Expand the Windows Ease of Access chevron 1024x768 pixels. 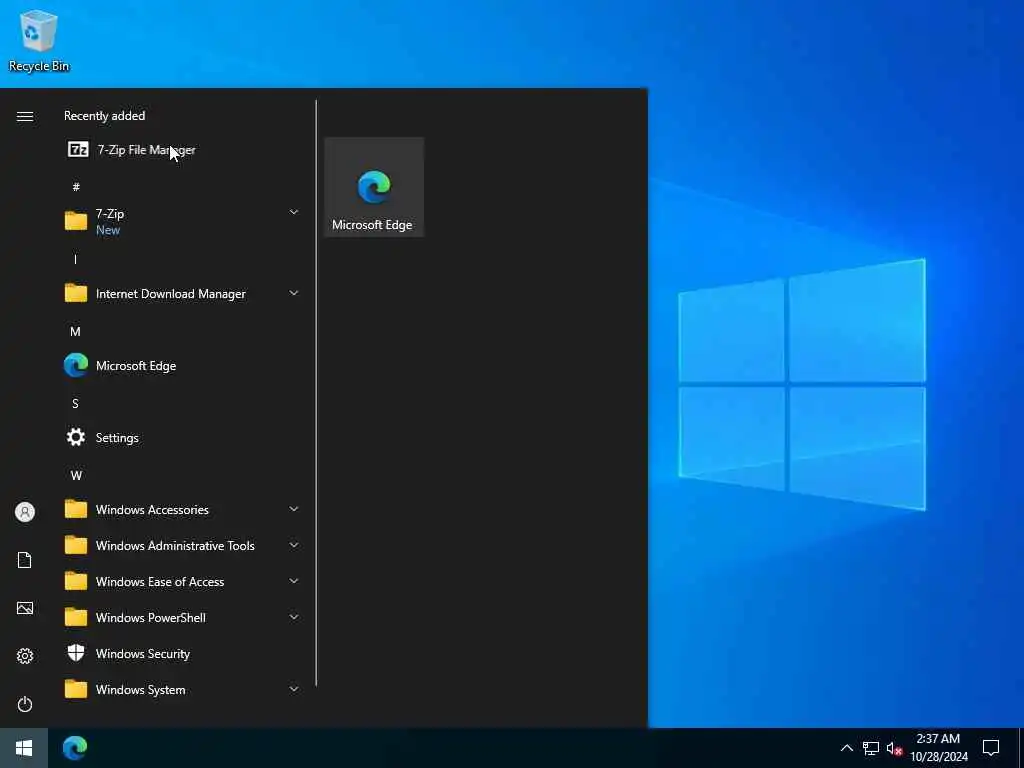tap(294, 581)
